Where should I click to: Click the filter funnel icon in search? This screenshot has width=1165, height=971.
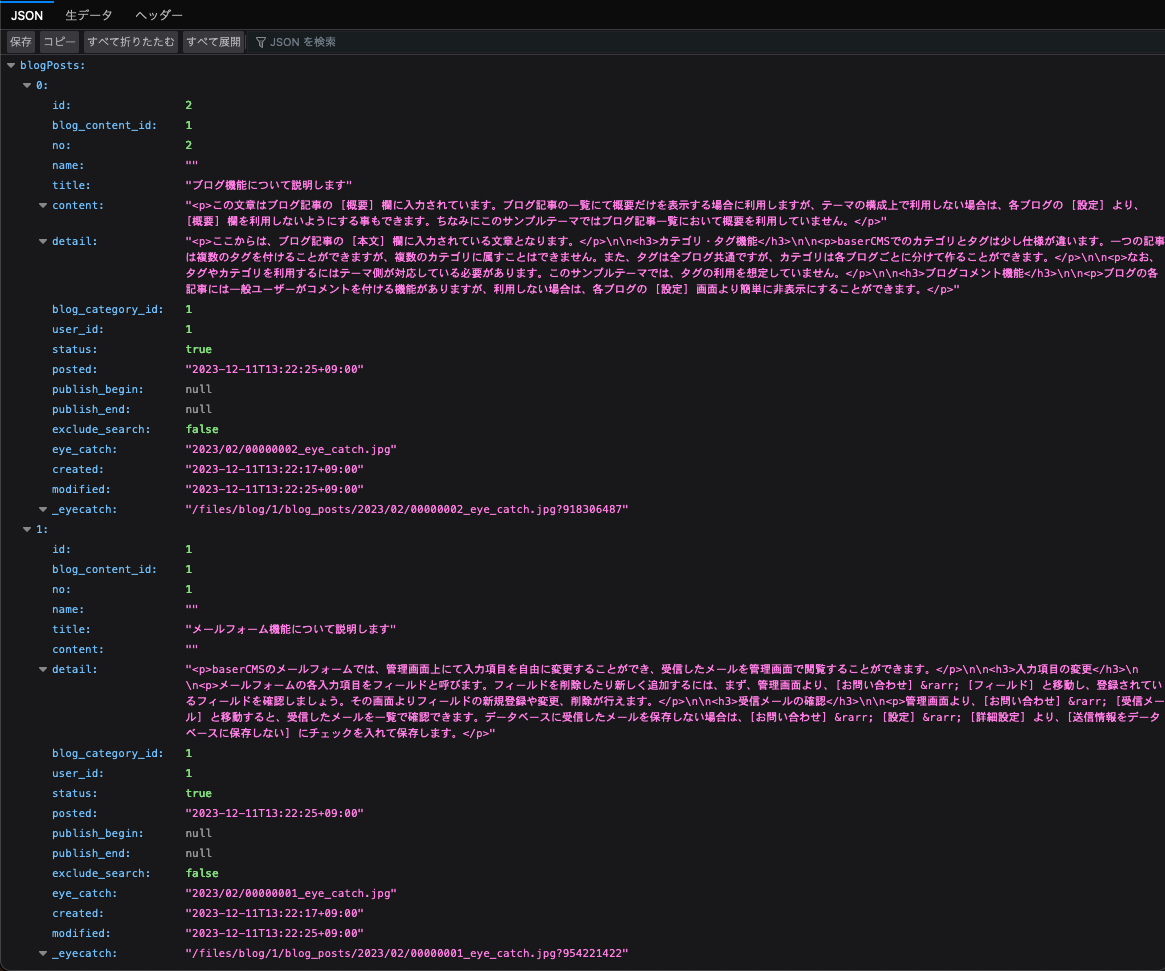pyautogui.click(x=261, y=42)
